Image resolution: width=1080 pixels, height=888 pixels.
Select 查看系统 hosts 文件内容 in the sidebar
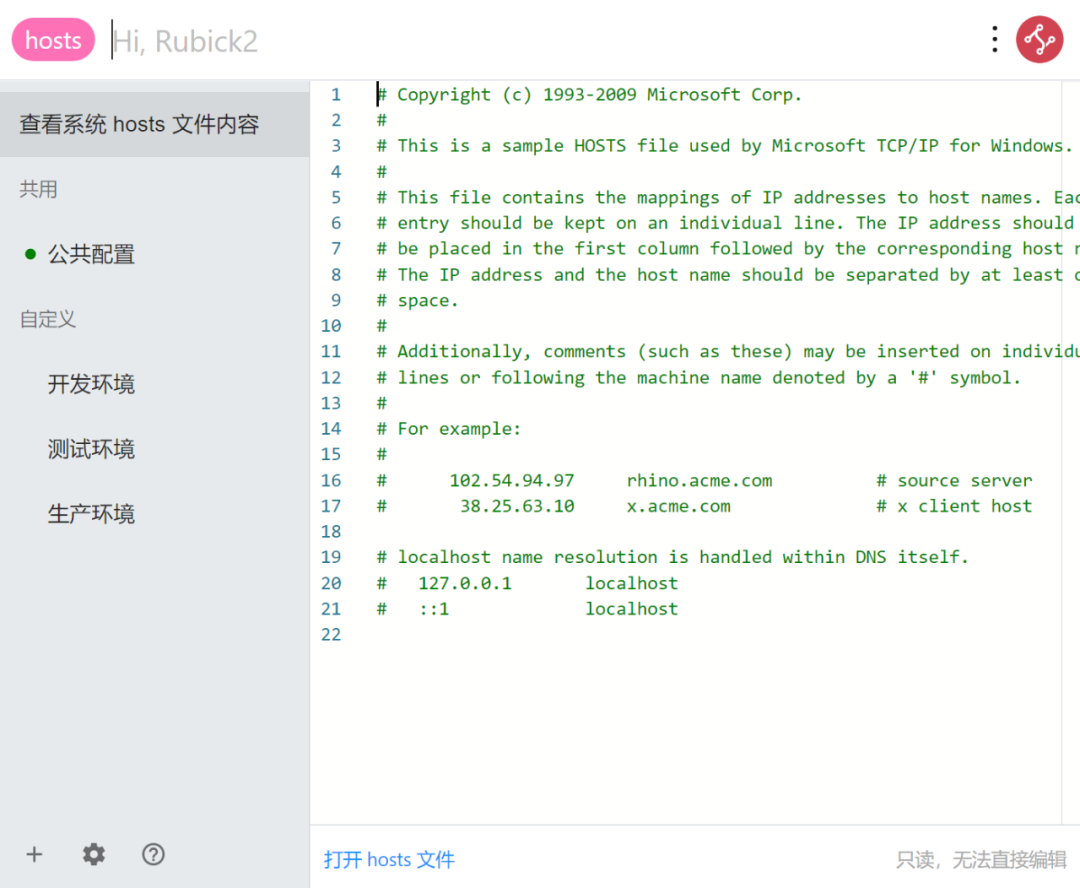[140, 125]
